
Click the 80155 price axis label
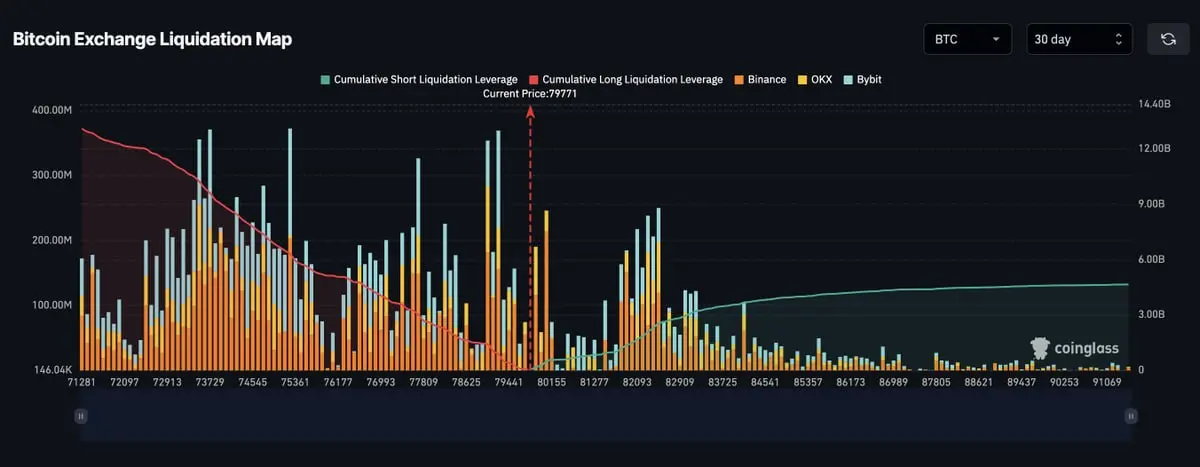tap(552, 383)
